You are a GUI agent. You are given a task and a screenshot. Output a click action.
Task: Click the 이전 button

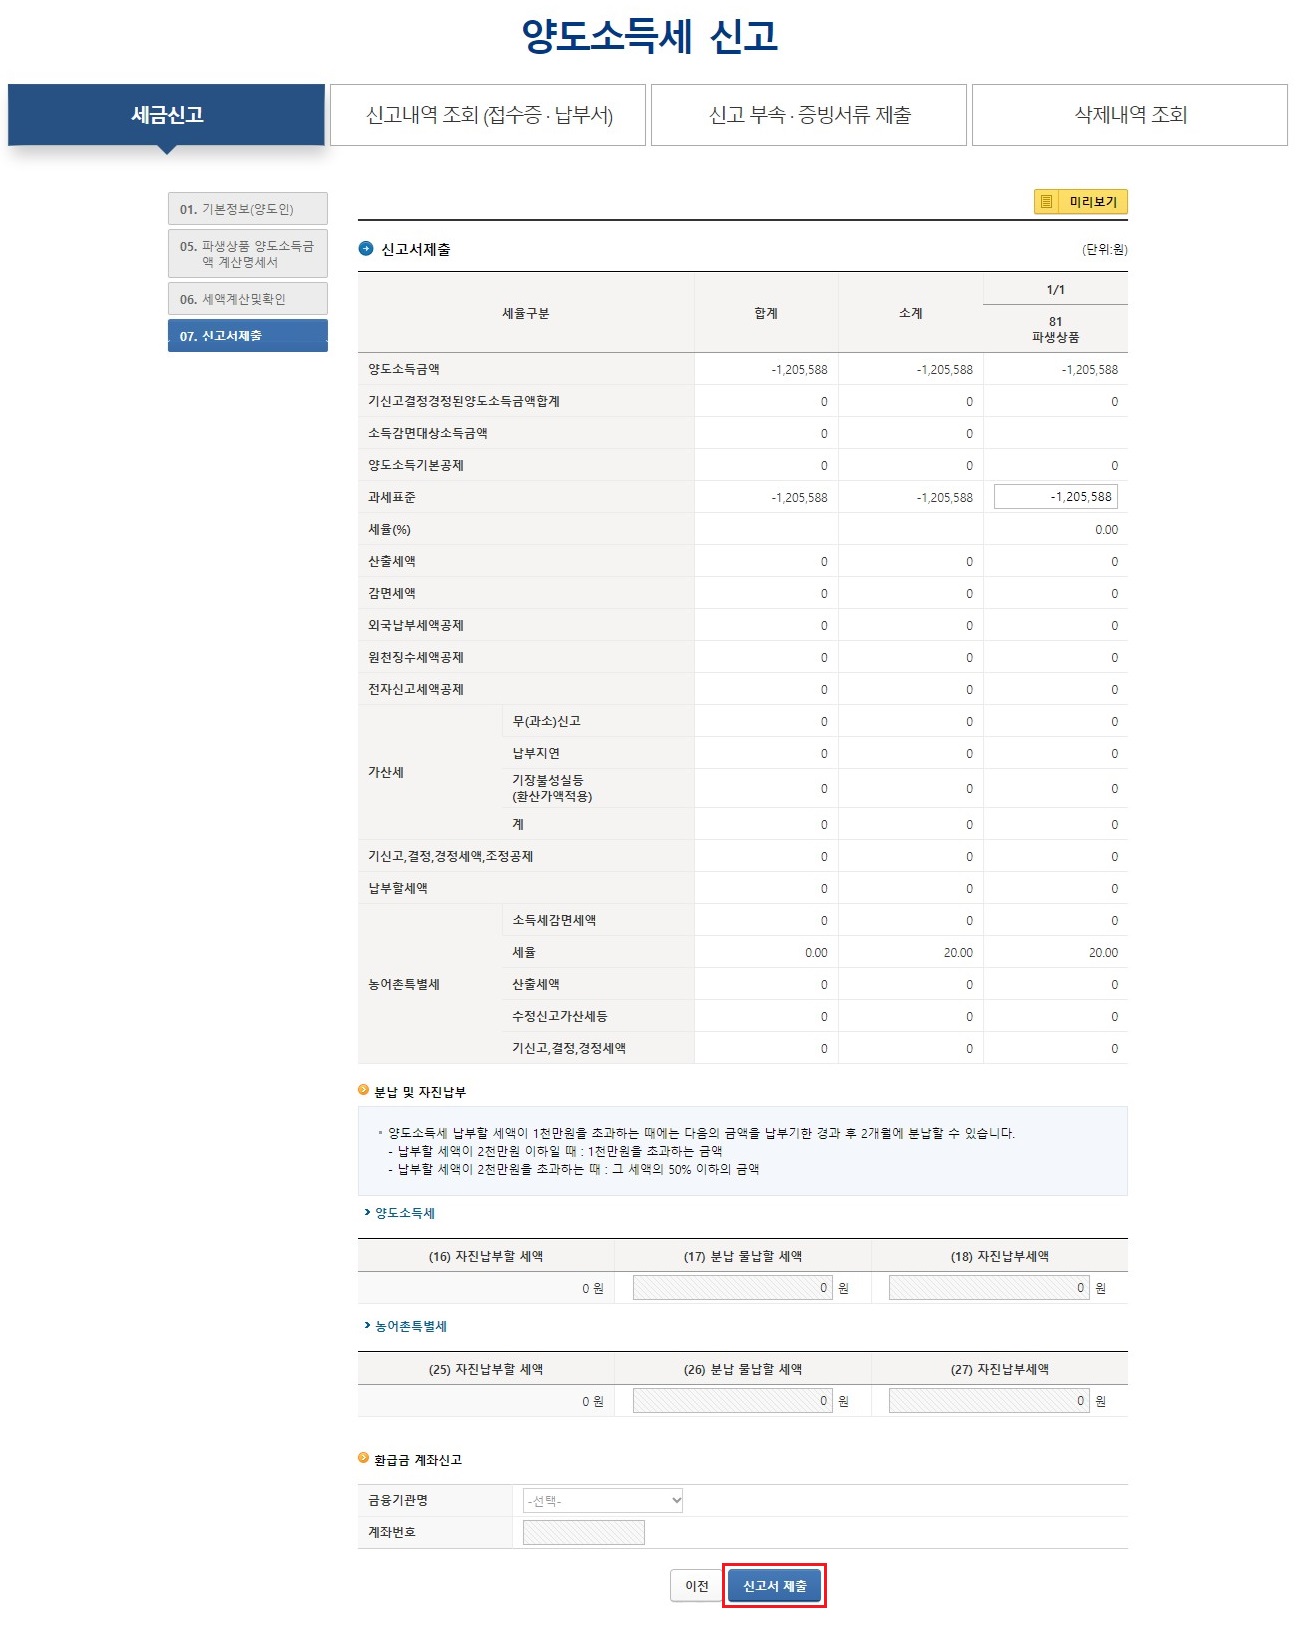[x=696, y=1586]
